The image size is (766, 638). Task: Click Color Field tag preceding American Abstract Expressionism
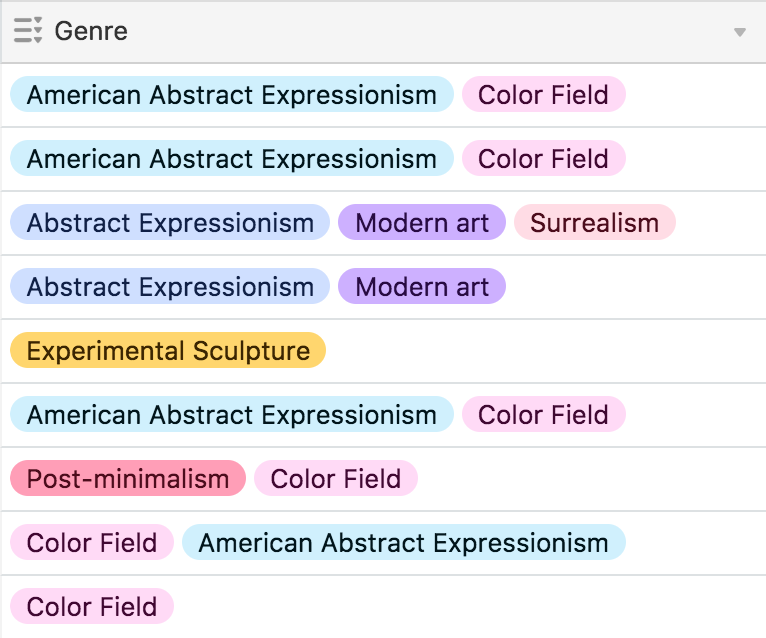[92, 543]
